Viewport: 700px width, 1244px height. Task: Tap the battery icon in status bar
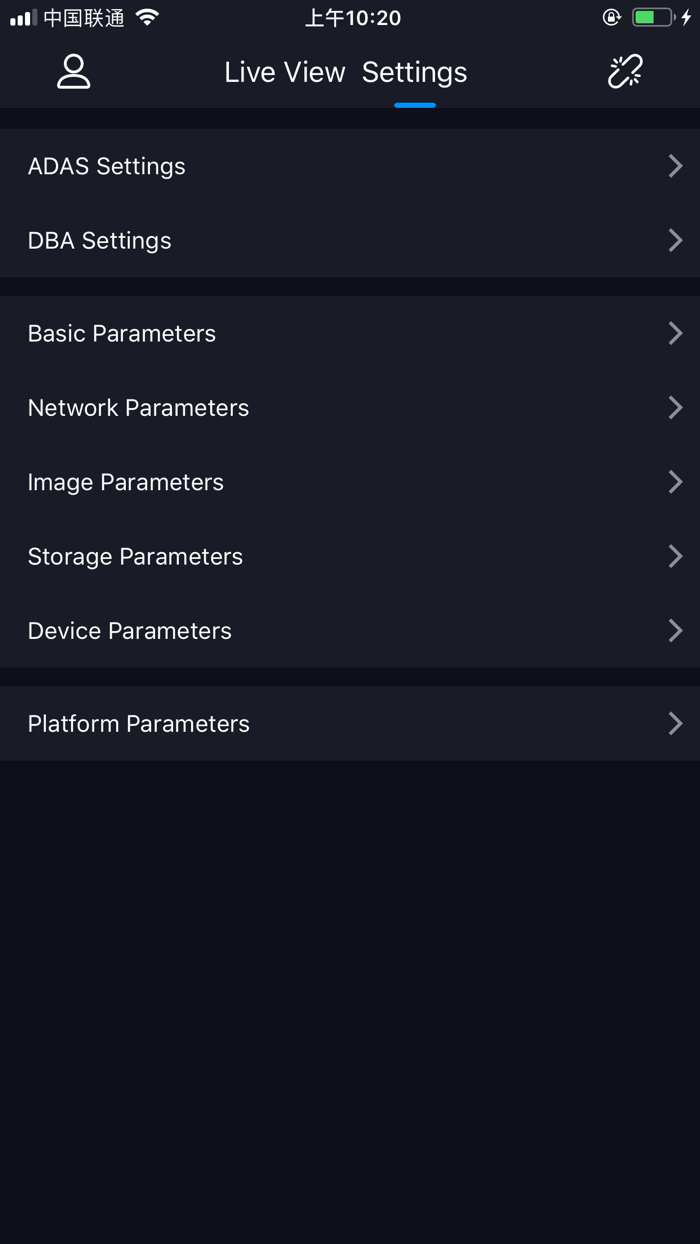click(x=653, y=17)
